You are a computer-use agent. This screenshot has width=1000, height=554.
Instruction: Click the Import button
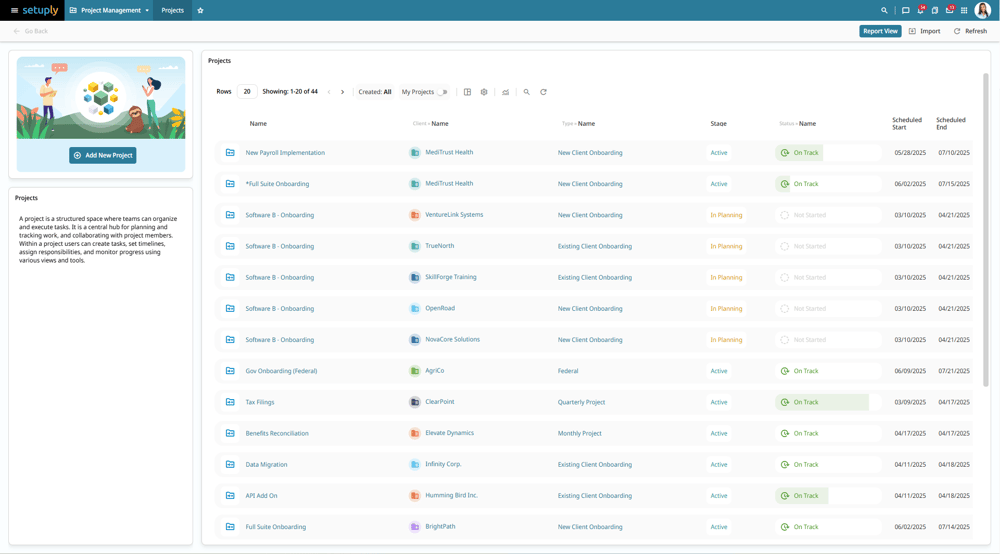925,31
